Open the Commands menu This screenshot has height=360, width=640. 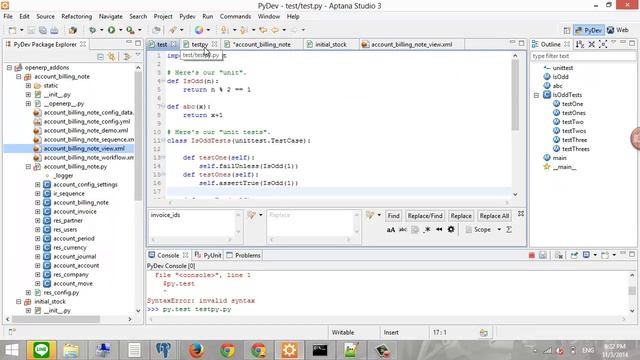236,16
